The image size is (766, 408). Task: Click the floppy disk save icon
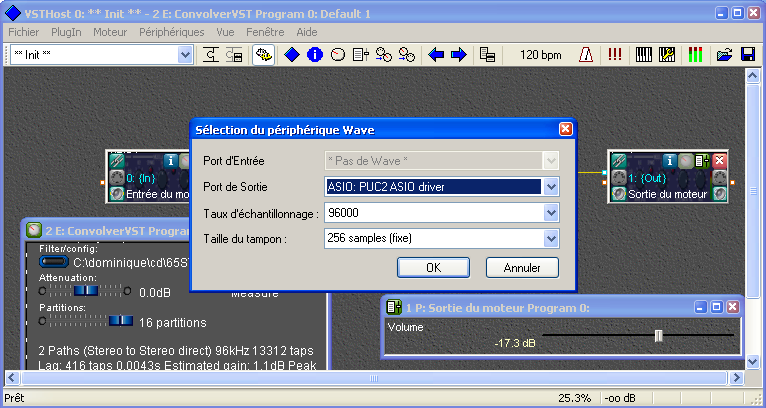click(x=748, y=55)
